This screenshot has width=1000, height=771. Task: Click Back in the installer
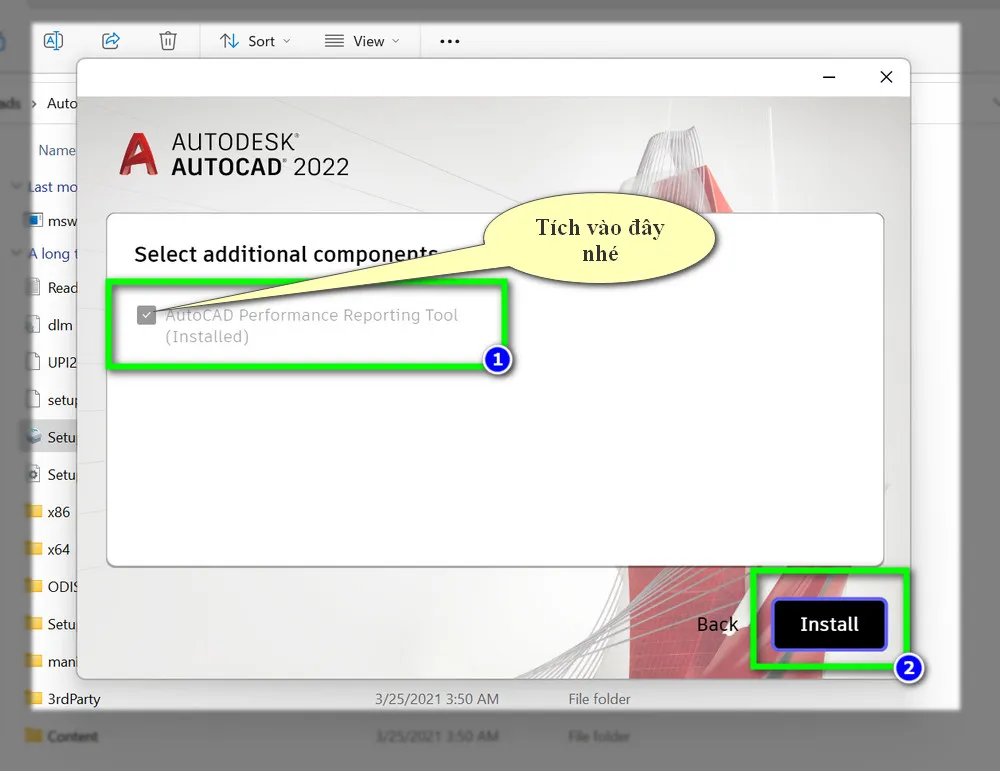coord(717,624)
